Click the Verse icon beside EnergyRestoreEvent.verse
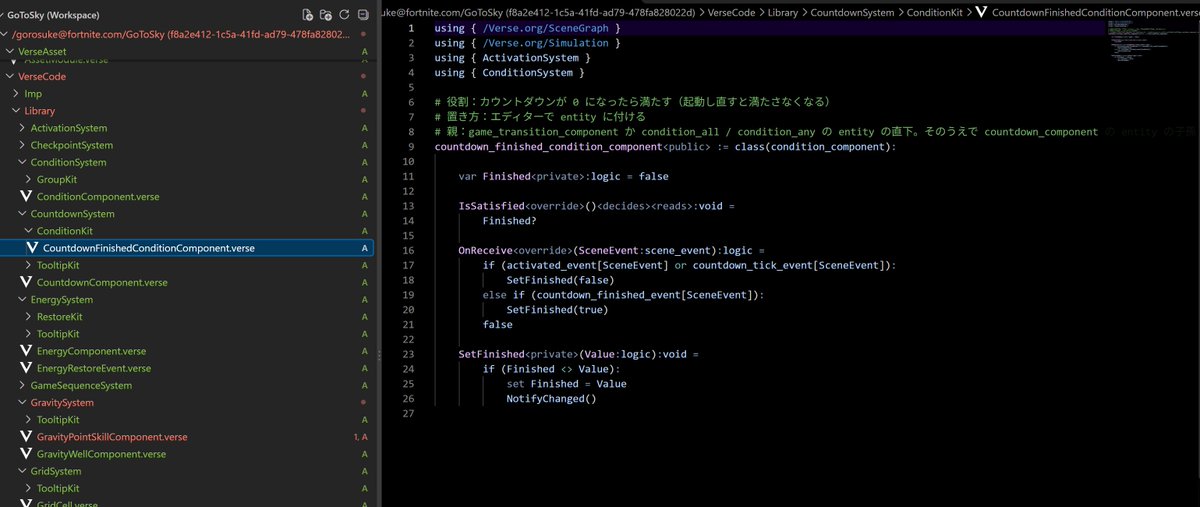 26,368
